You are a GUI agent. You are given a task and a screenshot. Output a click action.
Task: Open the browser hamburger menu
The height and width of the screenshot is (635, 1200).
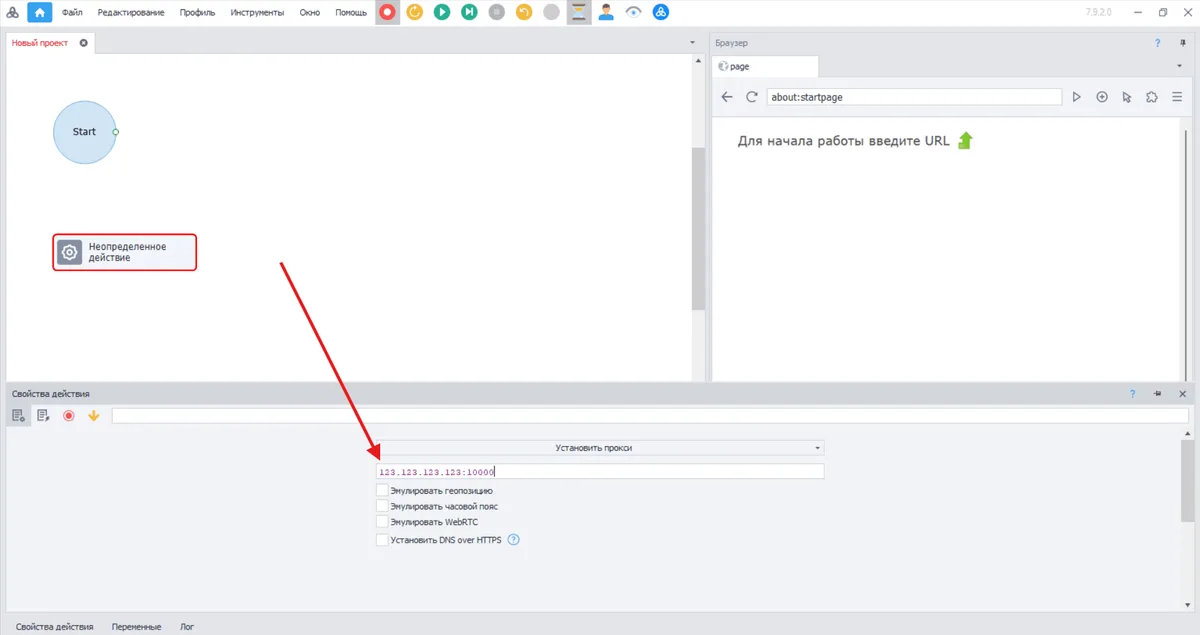1177,97
